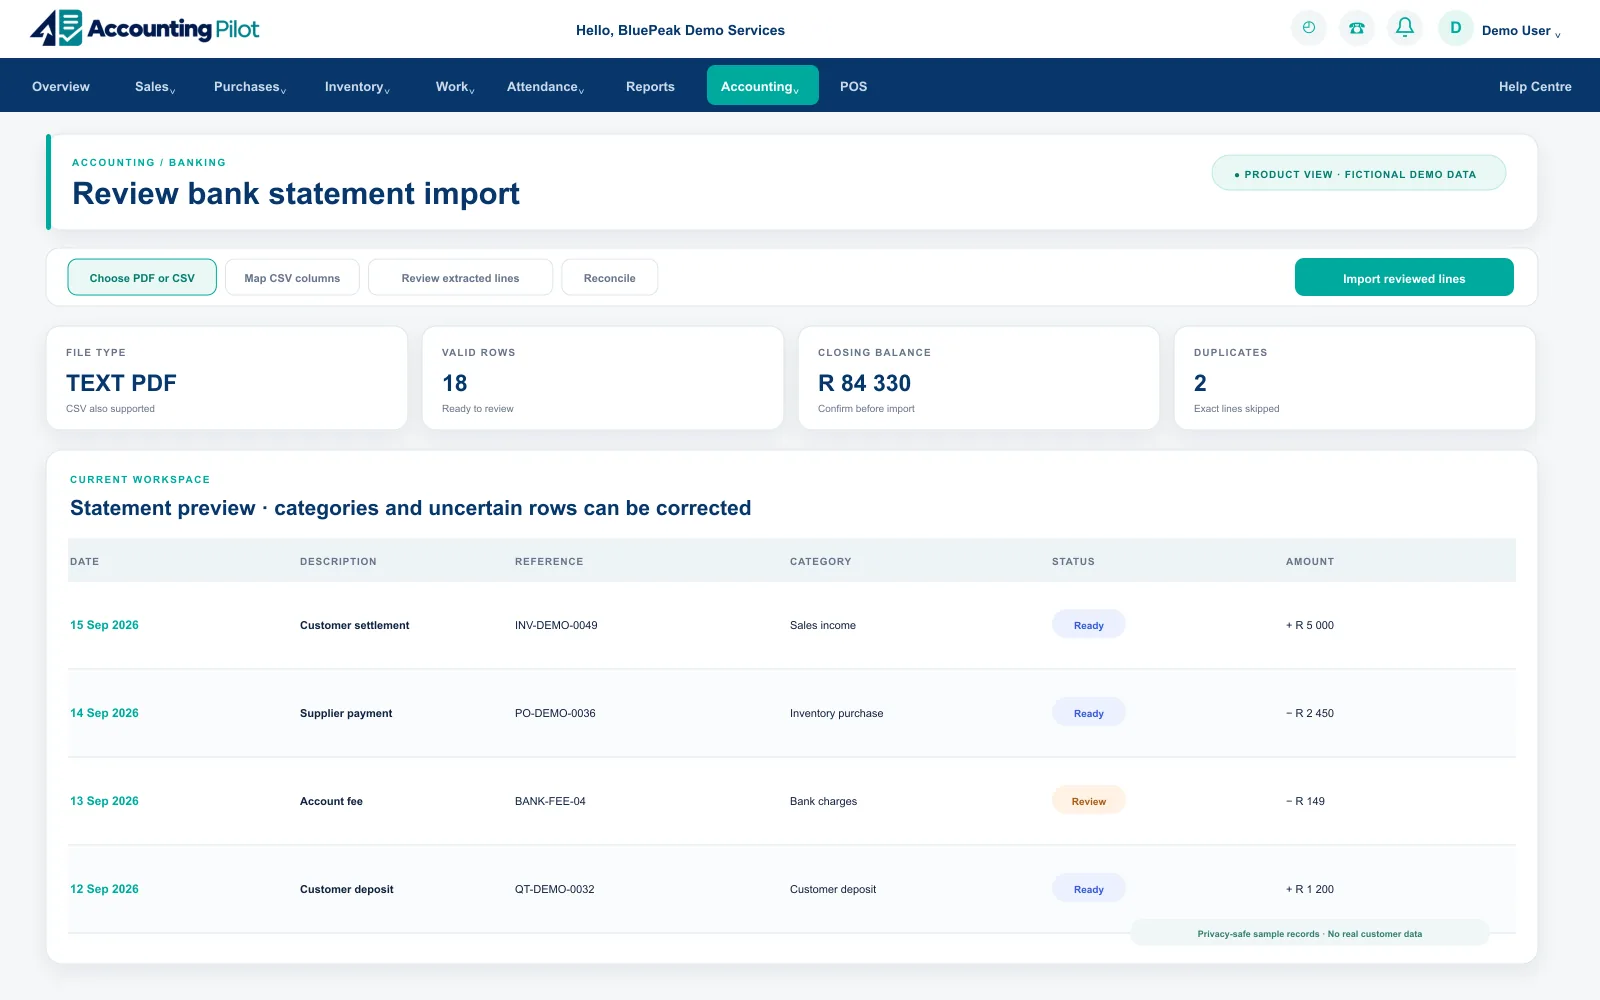Click the Ready status for Supplier payment
Viewport: 1600px width, 1000px height.
(1088, 713)
